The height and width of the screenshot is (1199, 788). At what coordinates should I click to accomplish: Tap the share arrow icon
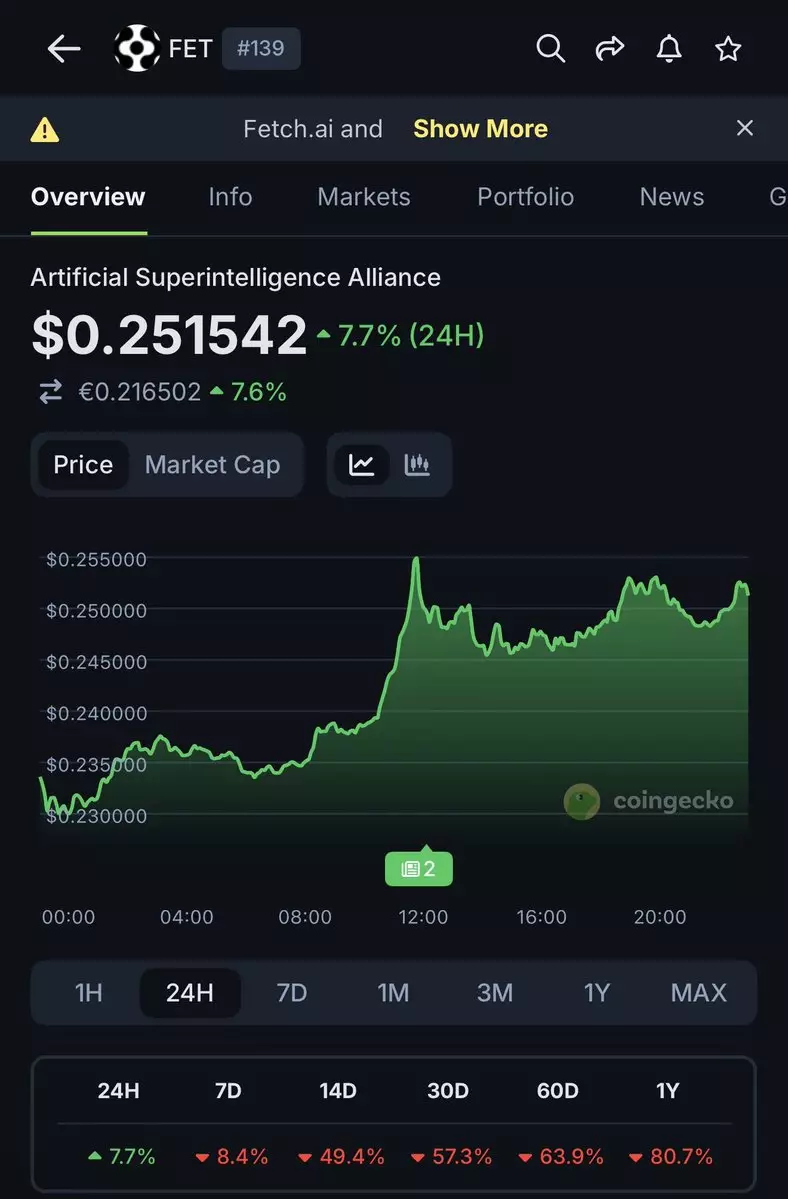(609, 48)
